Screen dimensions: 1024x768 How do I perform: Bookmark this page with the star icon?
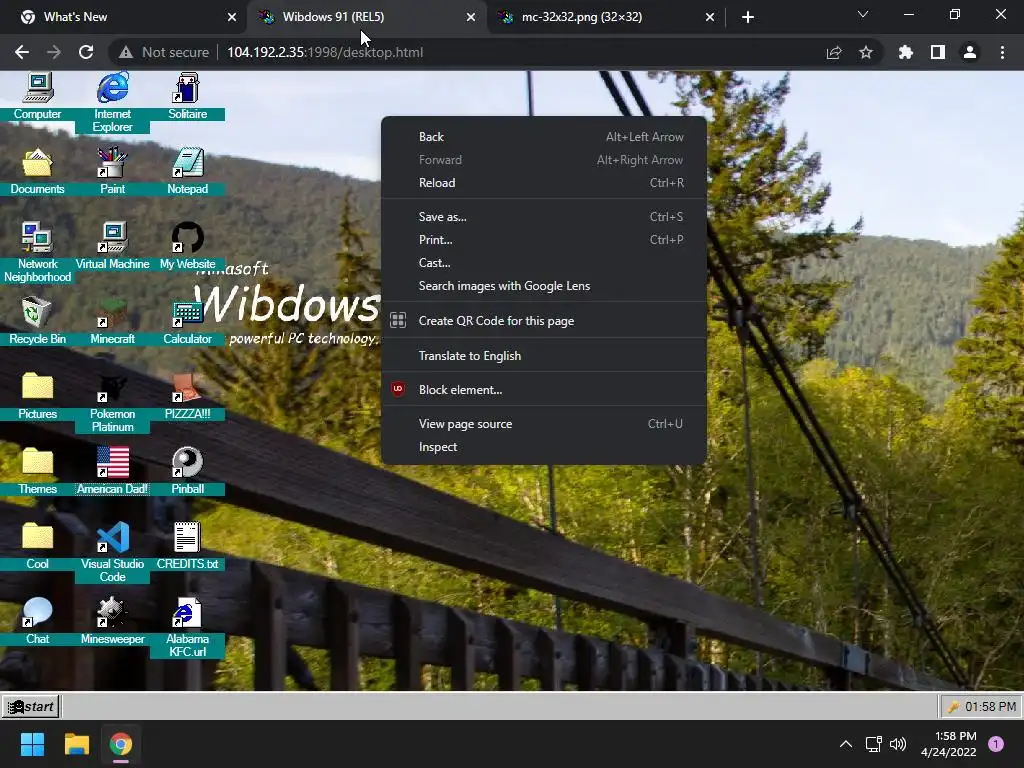(866, 52)
